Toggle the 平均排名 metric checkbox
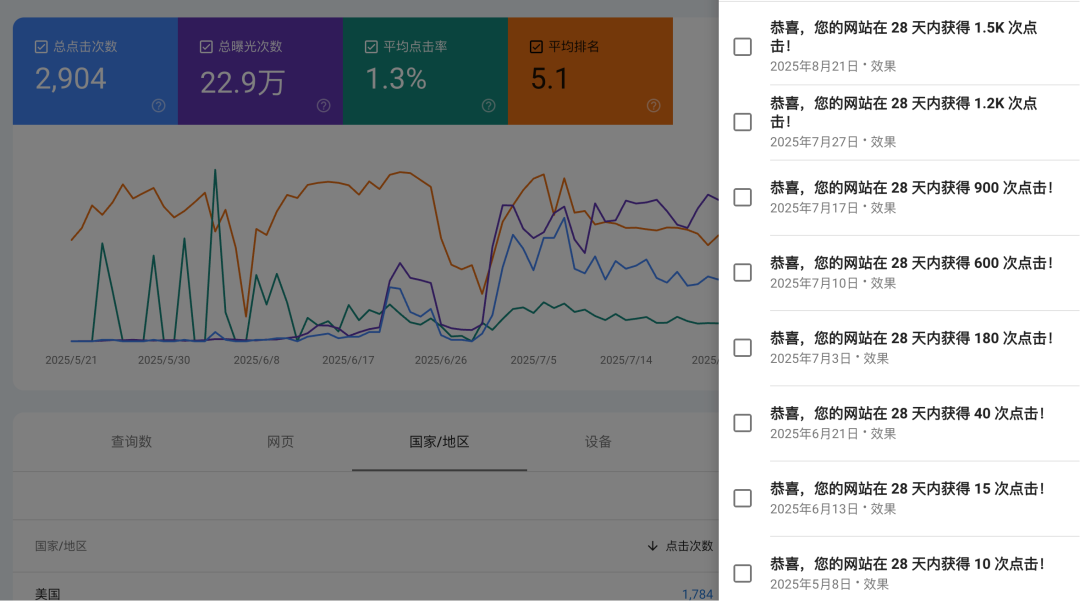The image size is (1080, 601). (537, 45)
